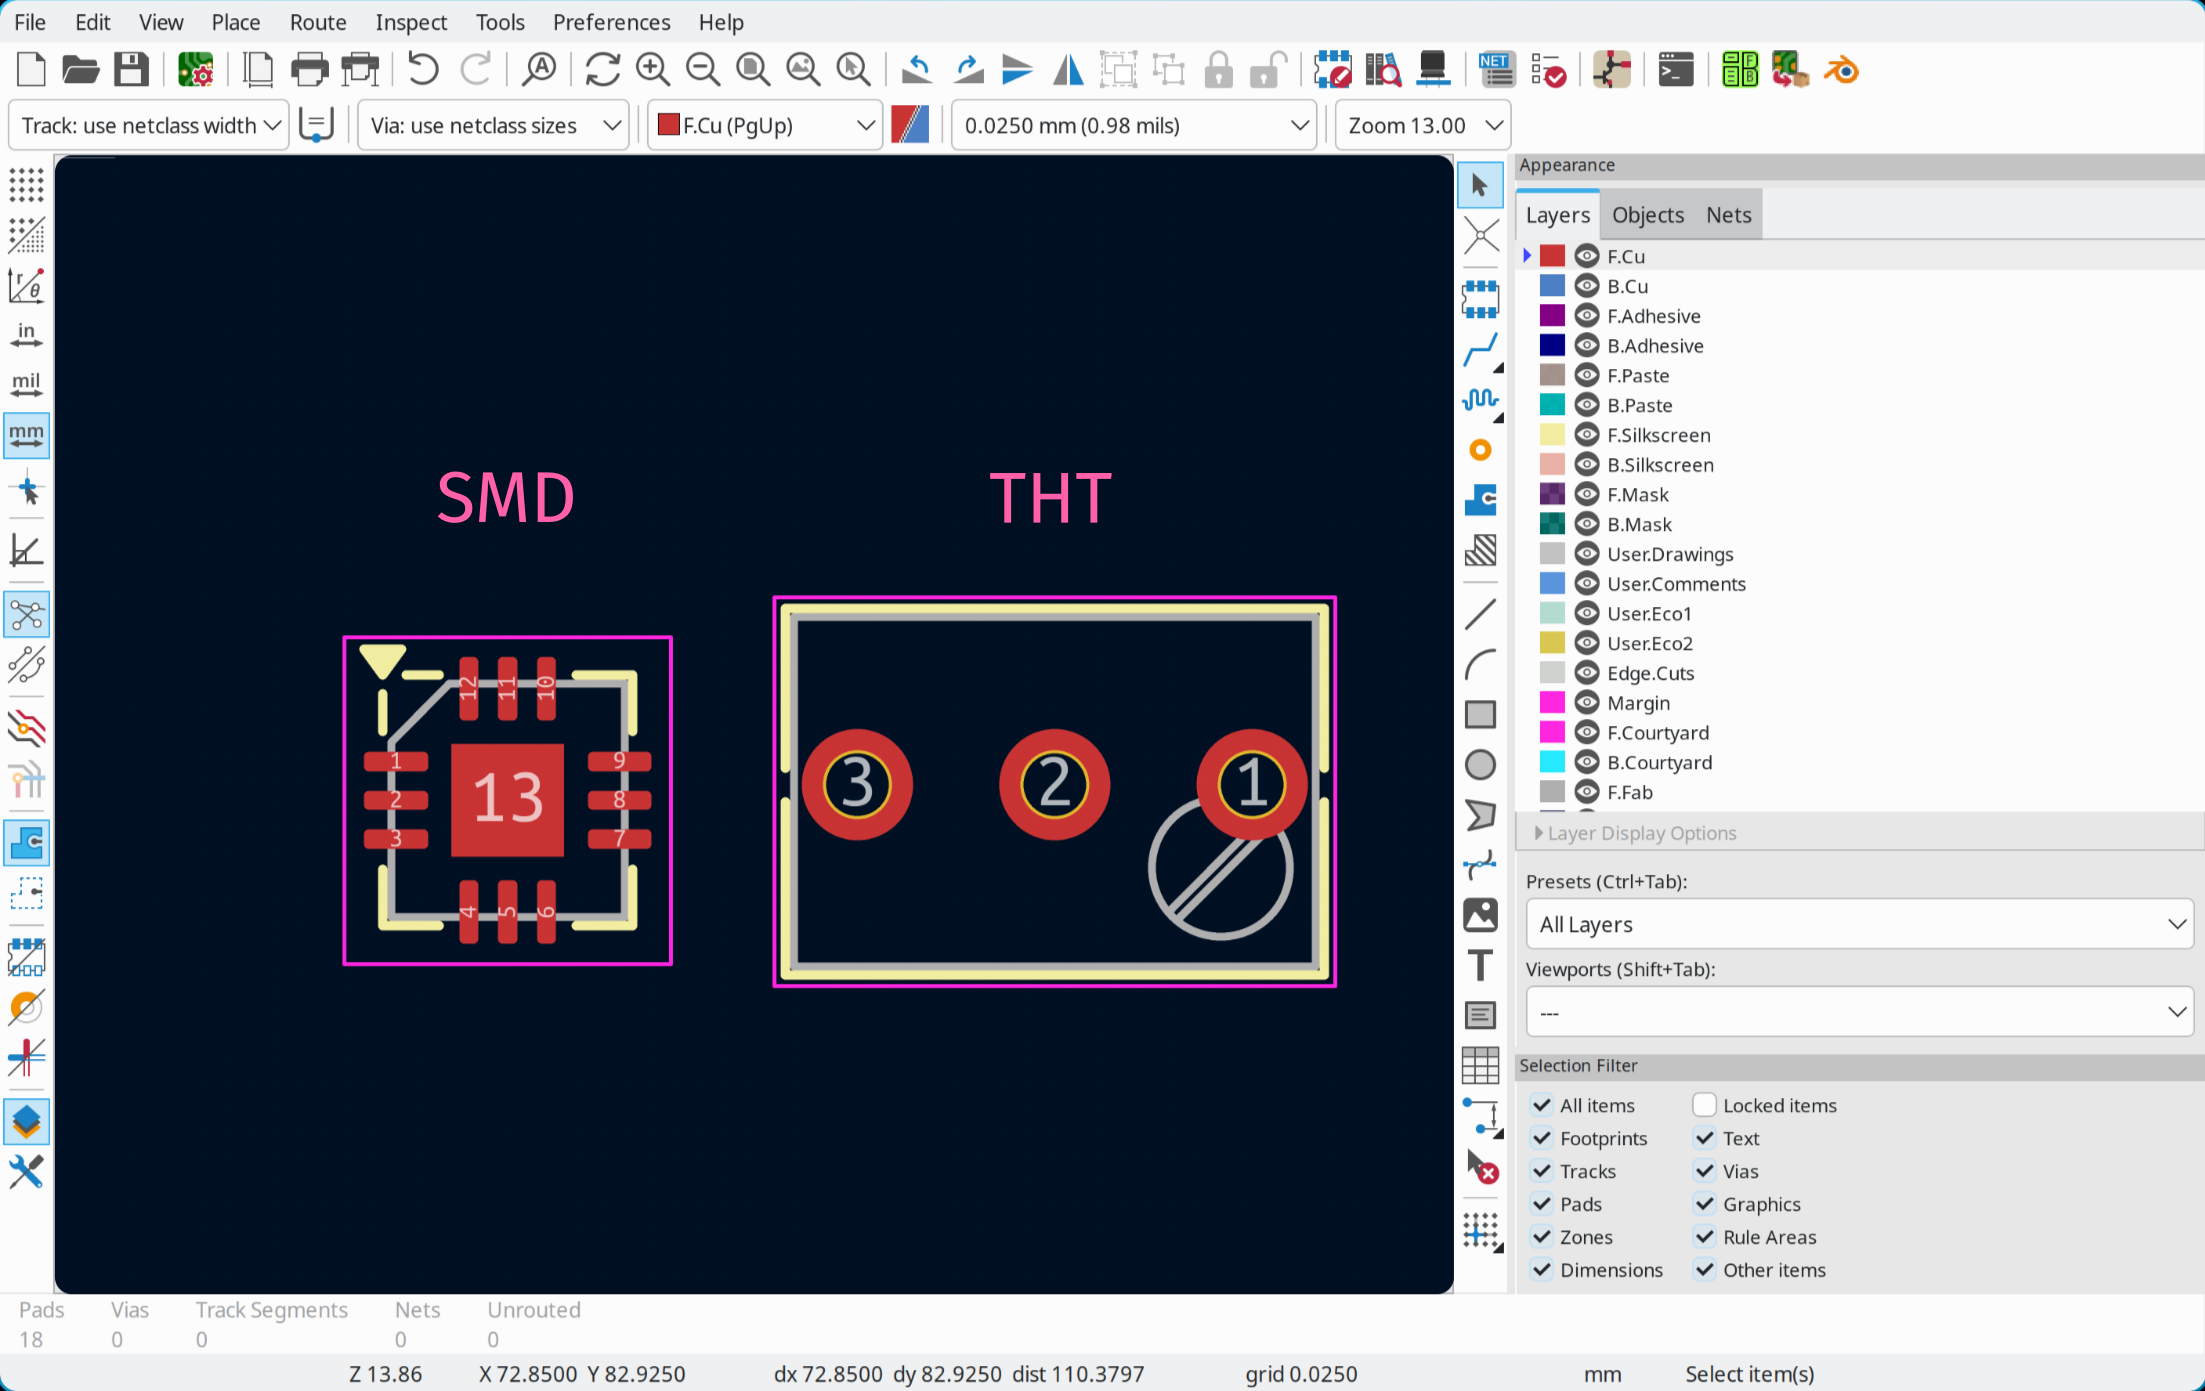Viewport: 2205px width, 1391px height.
Task: Open the Via size dropdown
Action: (493, 126)
